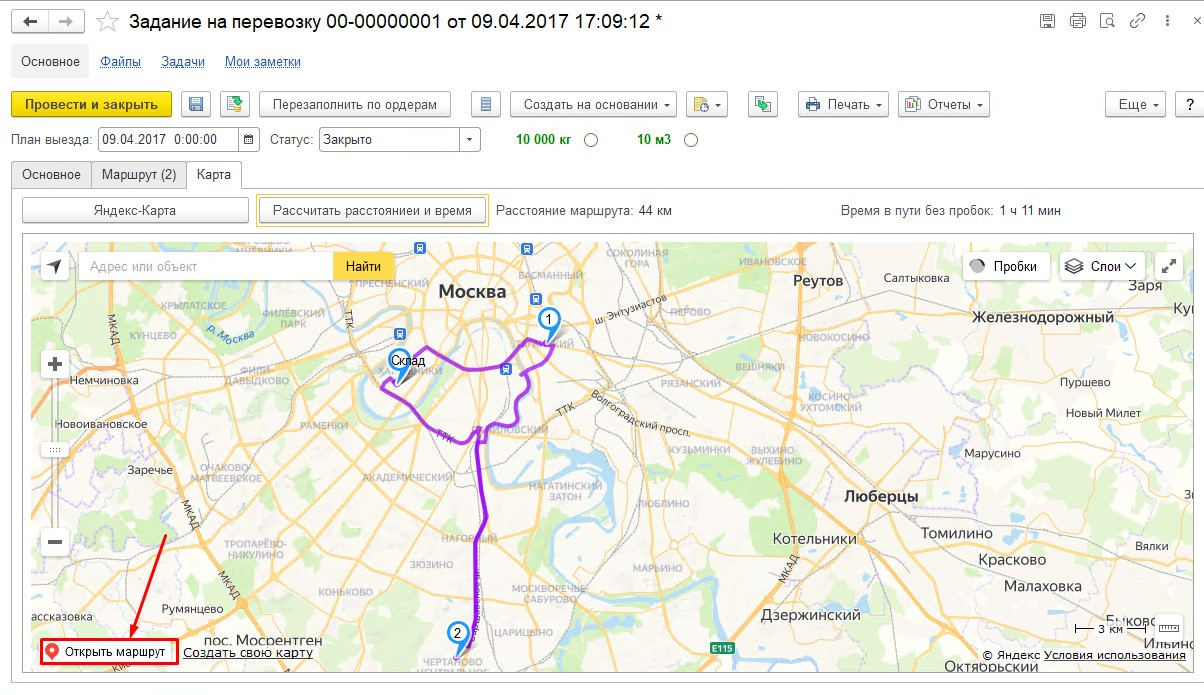Click Перезаполнить по ордерам button
Screen dimensions: 1204x695
click(355, 104)
